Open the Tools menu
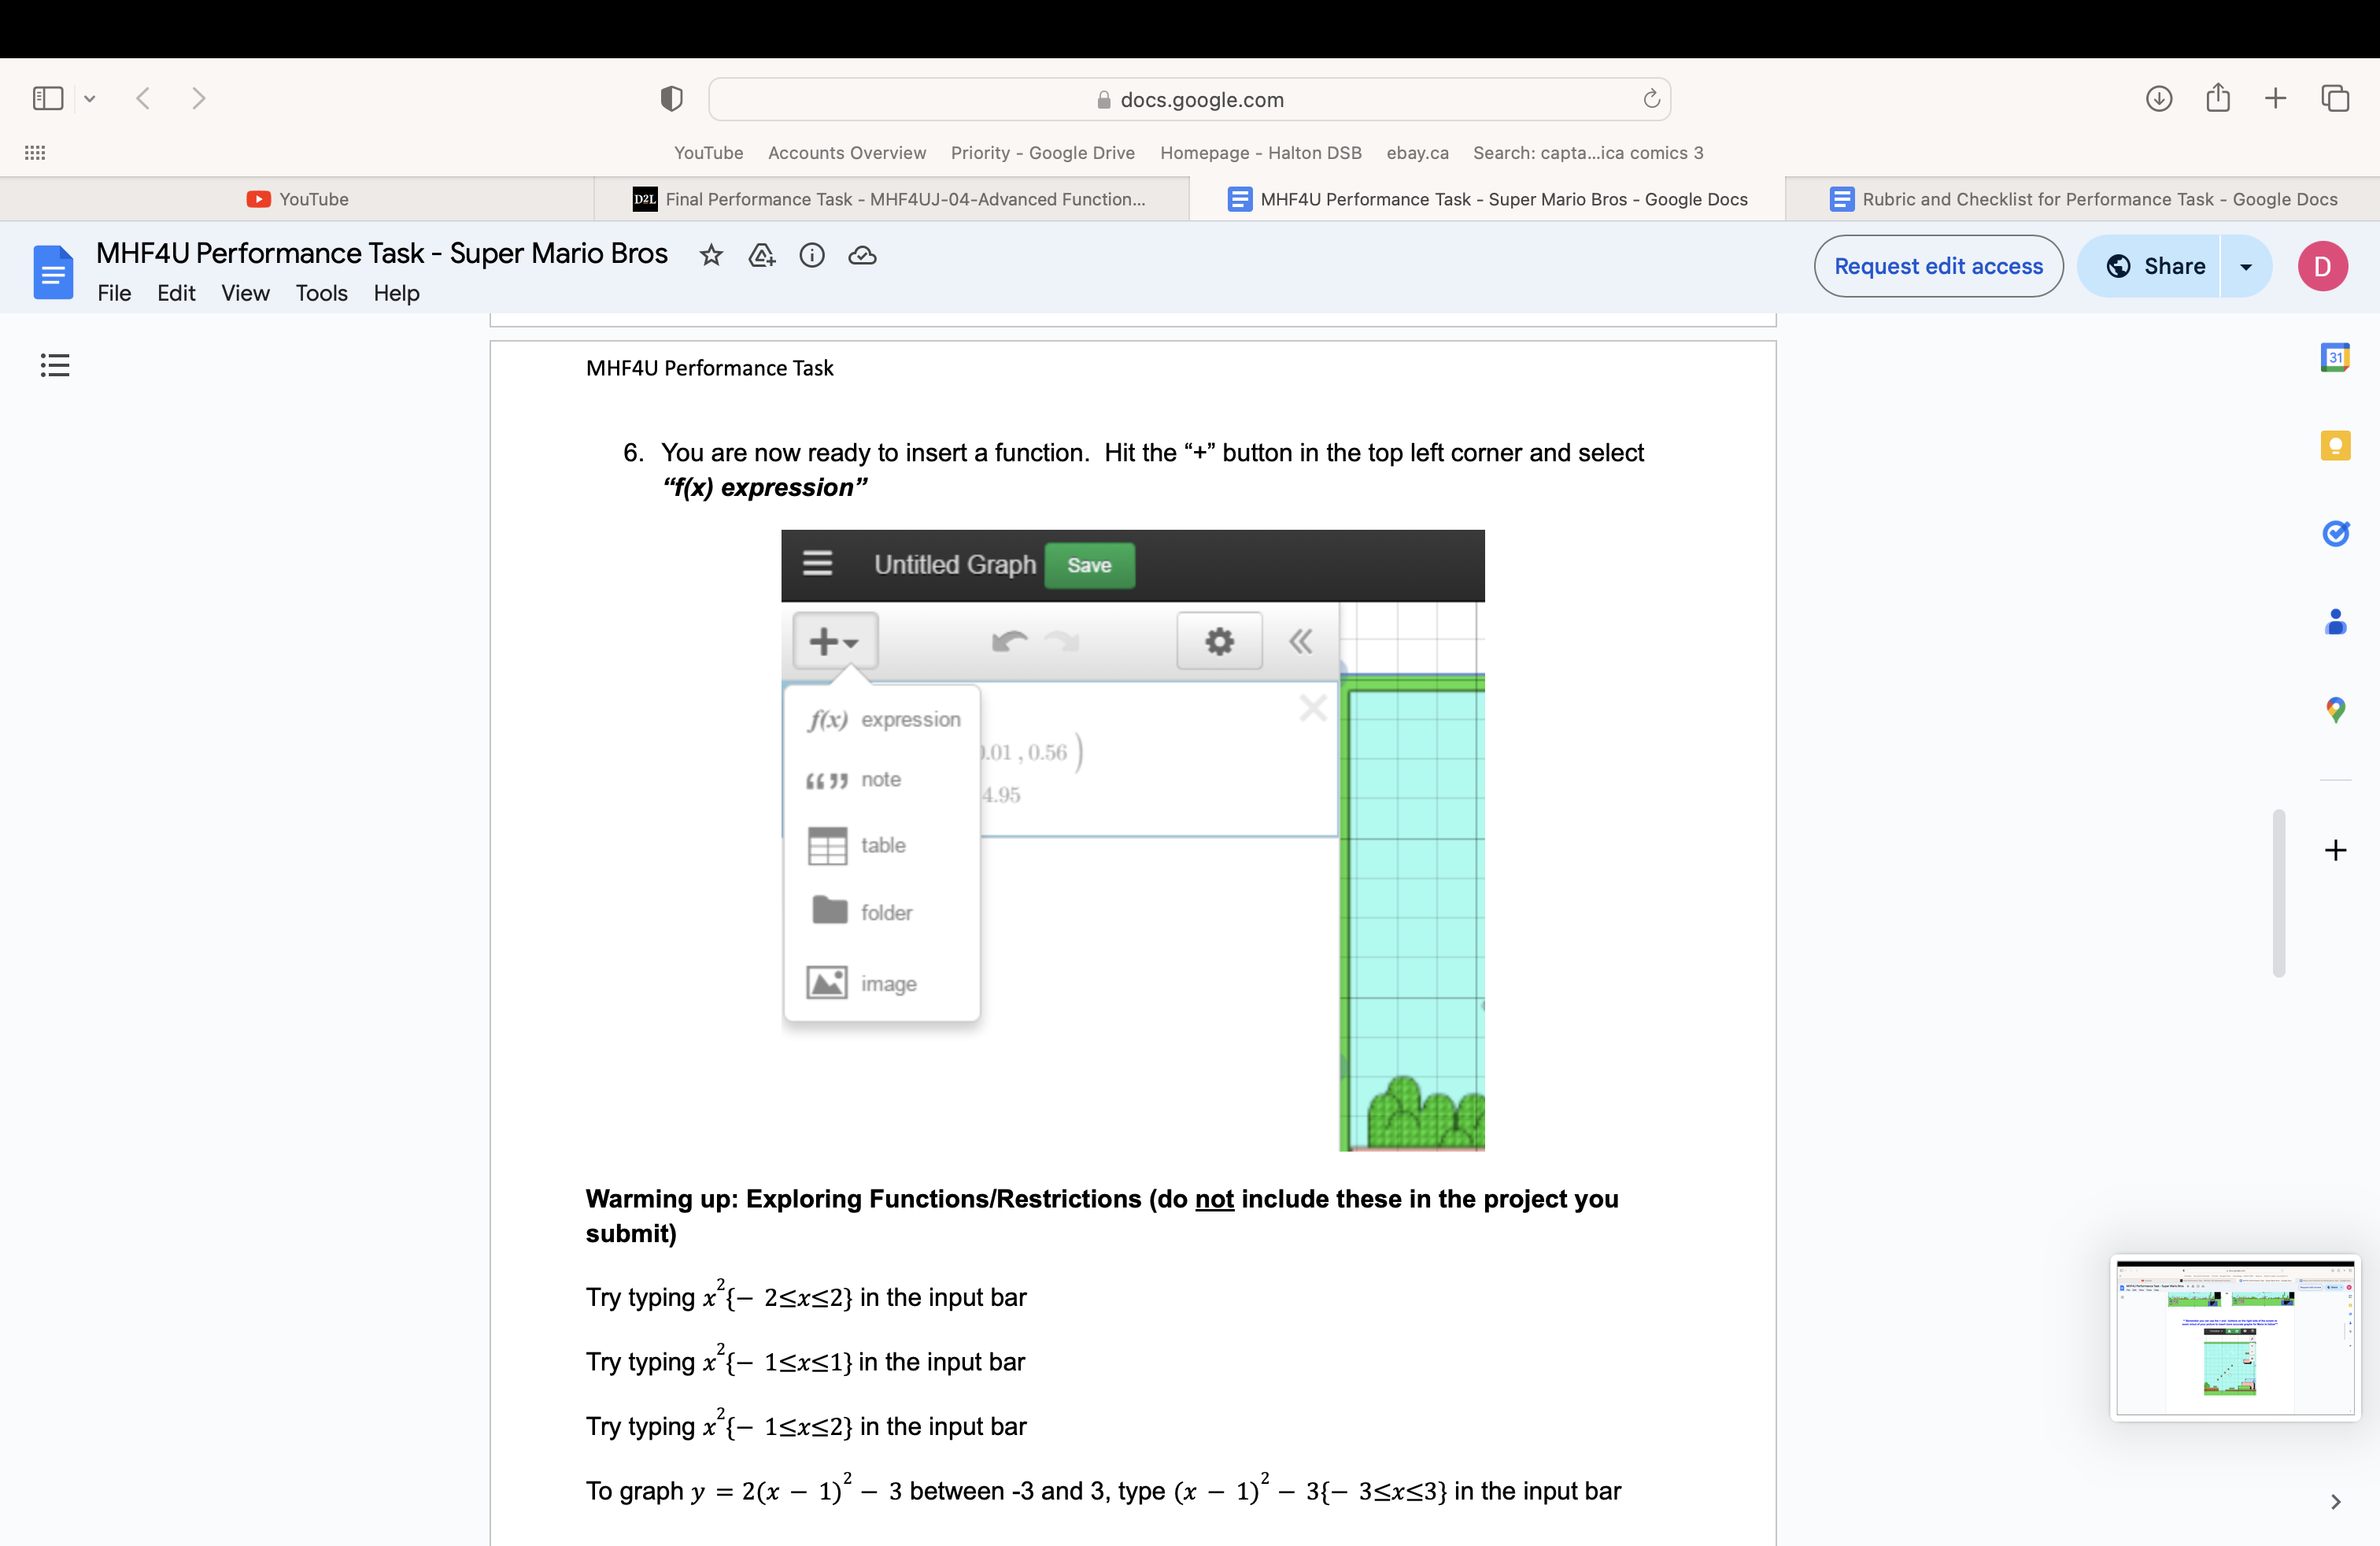Screen dimensions: 2380x1546 pos(321,293)
